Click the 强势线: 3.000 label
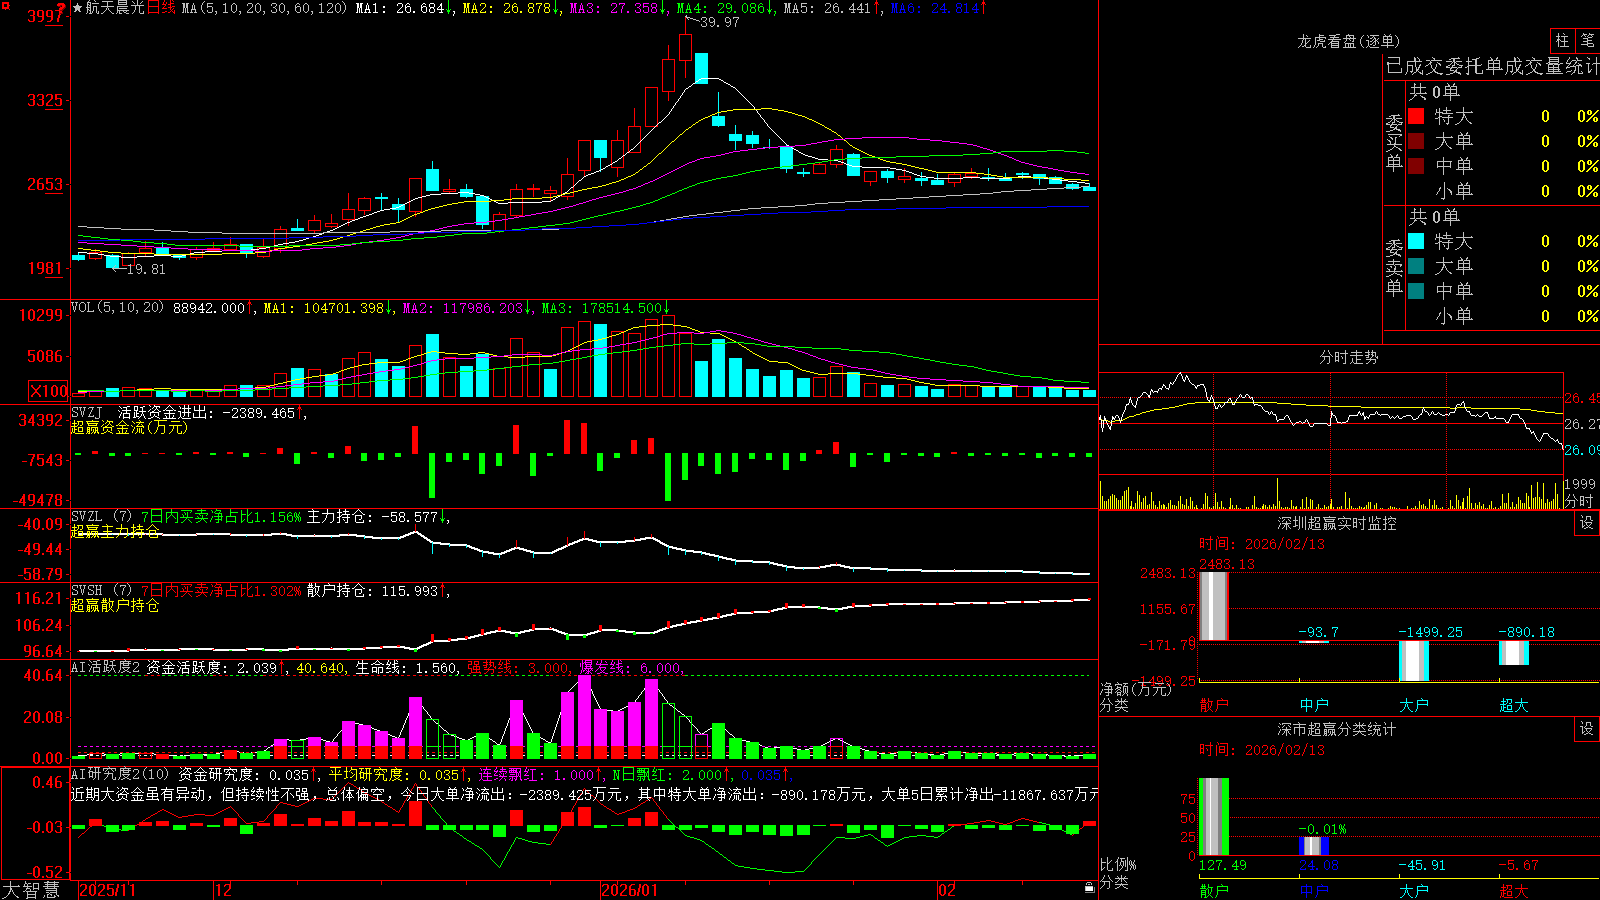 (x=519, y=668)
